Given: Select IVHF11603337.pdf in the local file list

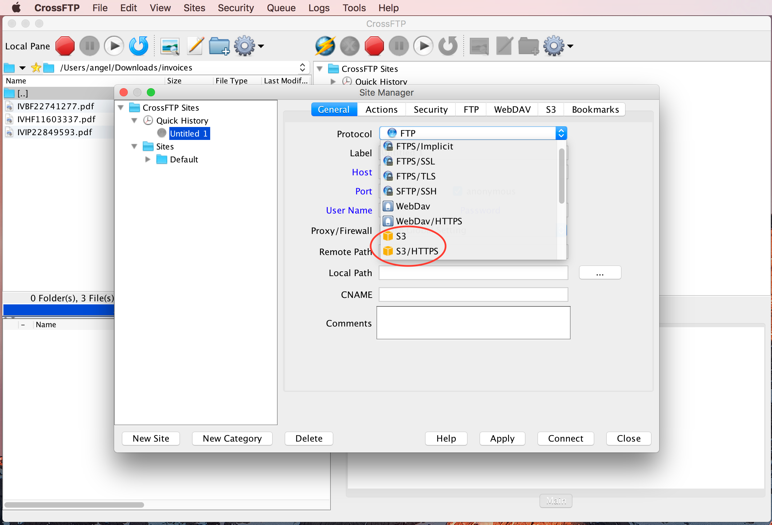Looking at the screenshot, I should [56, 119].
